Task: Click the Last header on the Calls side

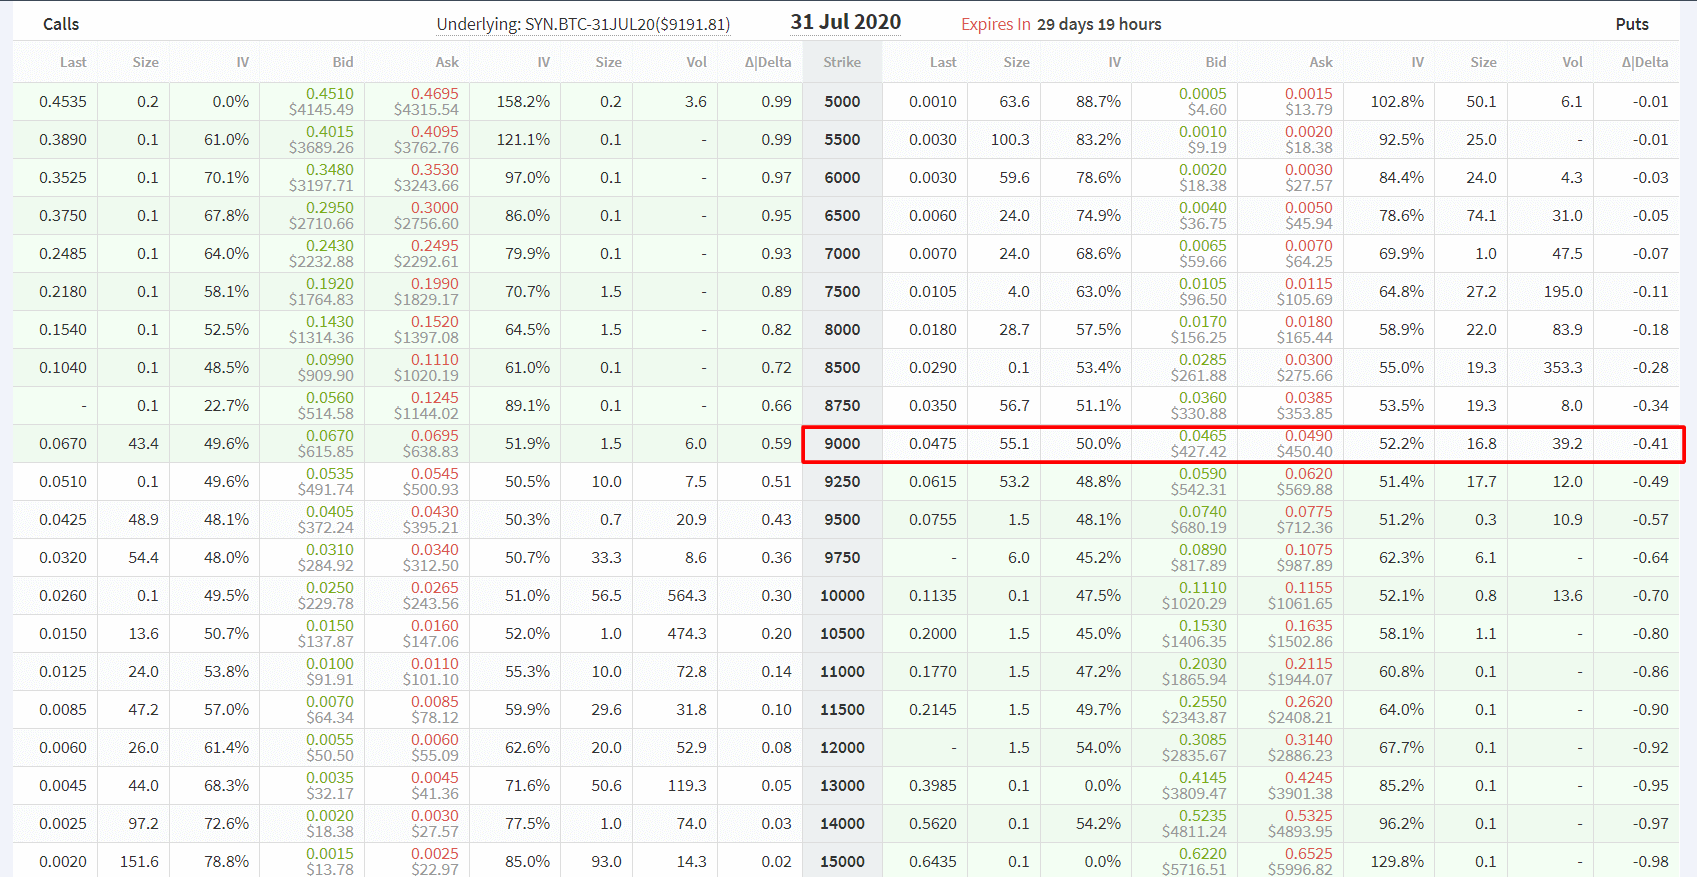Action: pos(73,62)
